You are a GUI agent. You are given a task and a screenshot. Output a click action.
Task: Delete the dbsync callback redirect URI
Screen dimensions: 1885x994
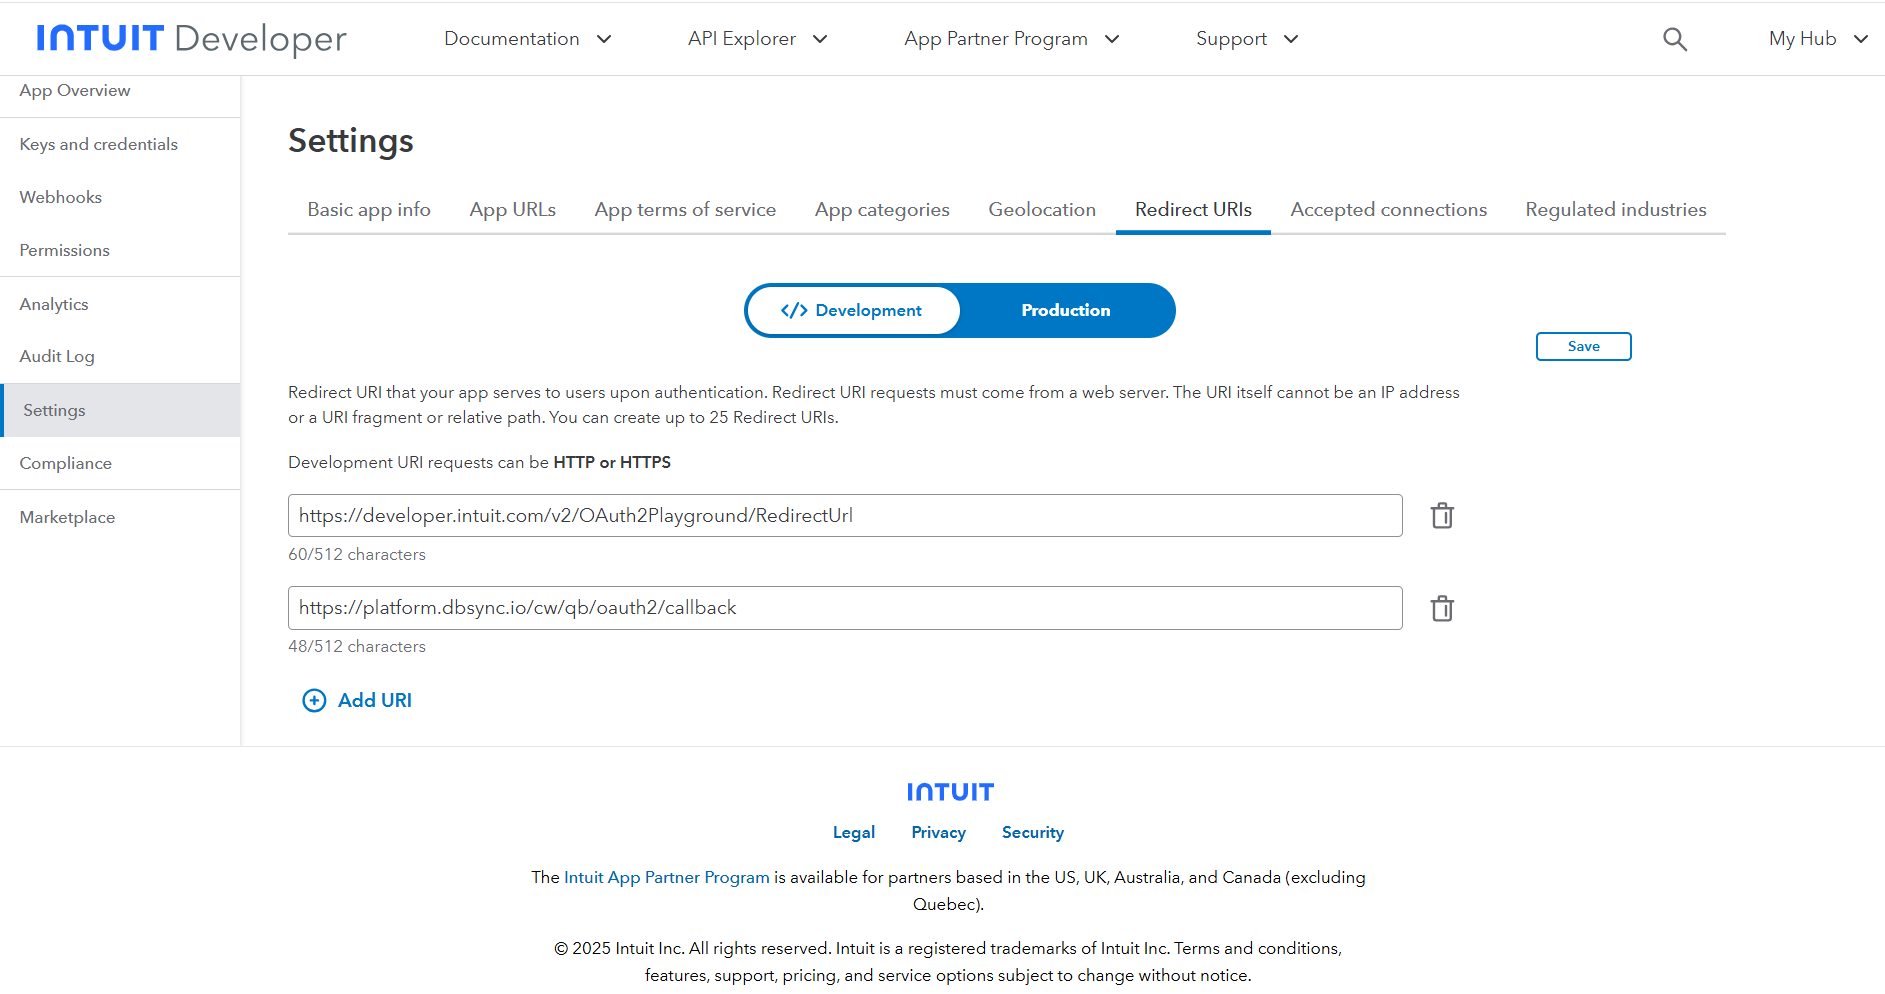[x=1441, y=608]
